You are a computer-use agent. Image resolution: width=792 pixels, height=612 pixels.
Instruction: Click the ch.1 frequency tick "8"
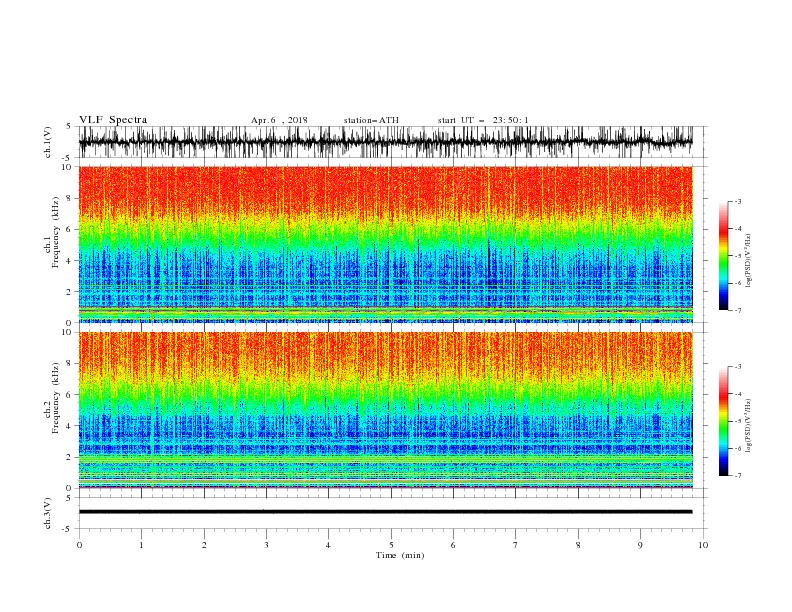[x=69, y=198]
